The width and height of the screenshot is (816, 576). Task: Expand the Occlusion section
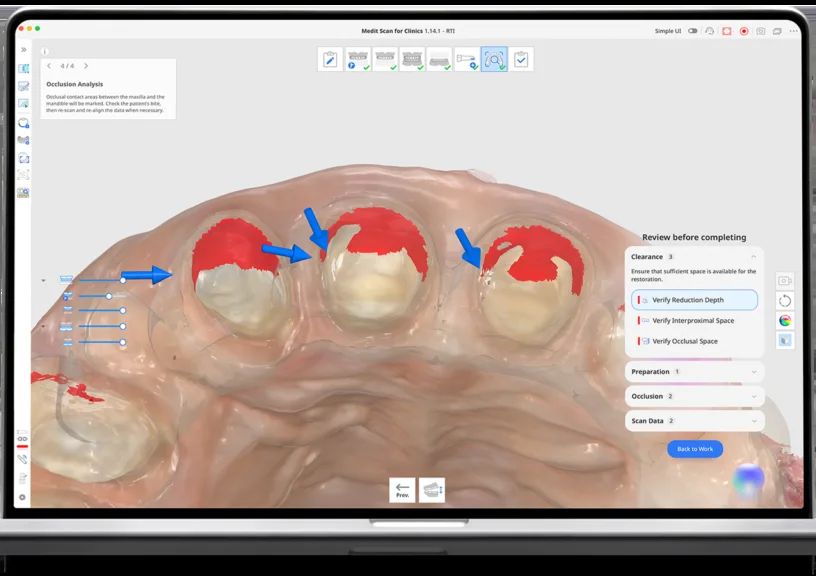(694, 396)
